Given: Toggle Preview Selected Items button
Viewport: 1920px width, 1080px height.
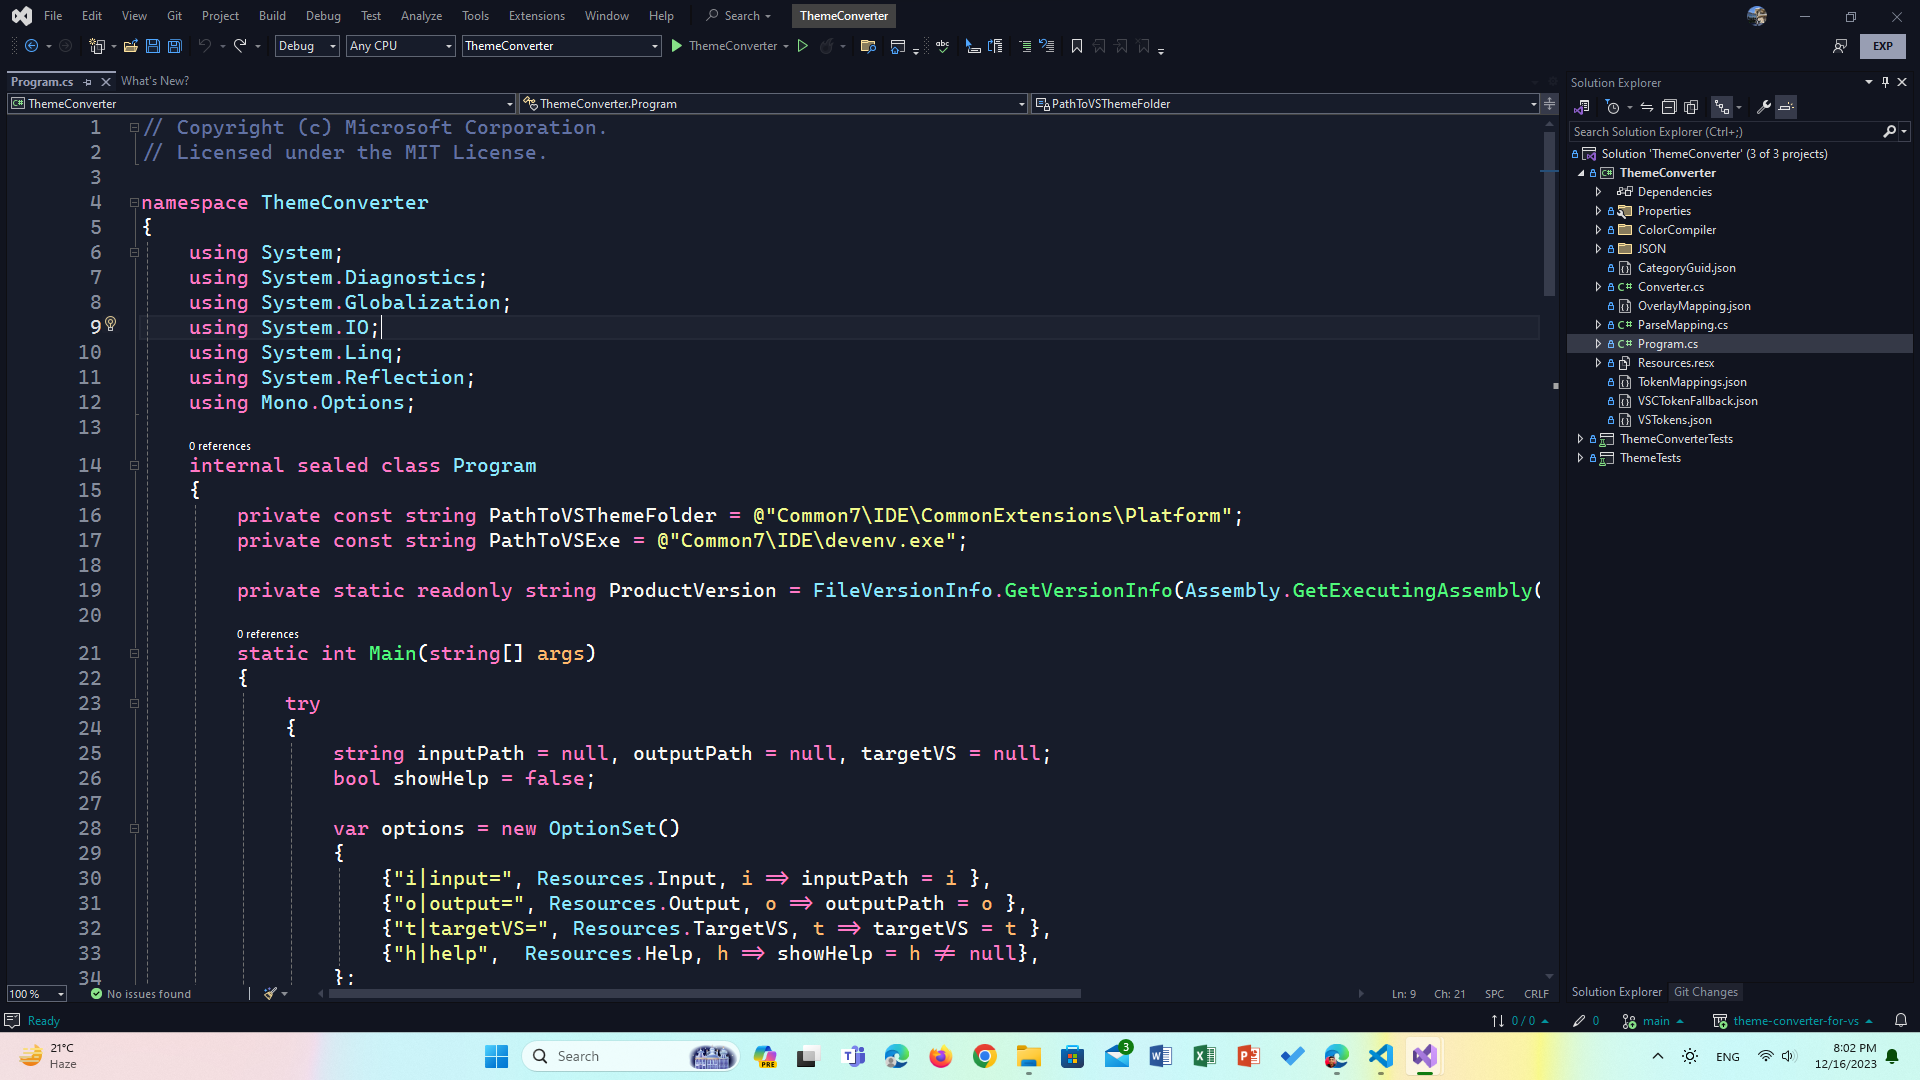Looking at the screenshot, I should click(x=1786, y=107).
